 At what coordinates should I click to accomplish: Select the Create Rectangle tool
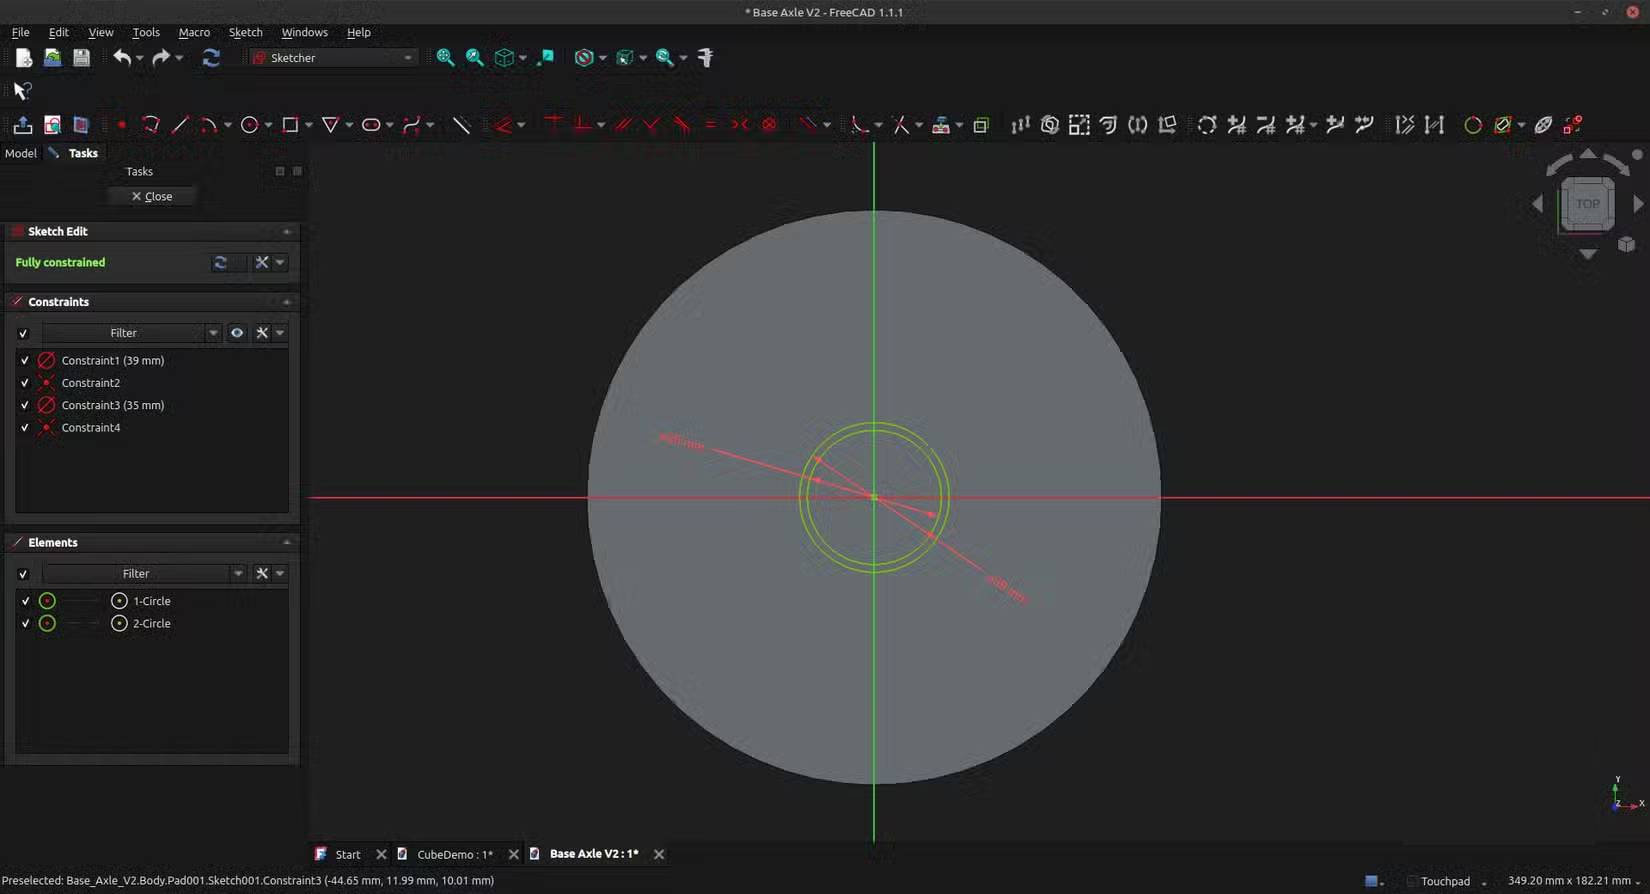click(290, 125)
